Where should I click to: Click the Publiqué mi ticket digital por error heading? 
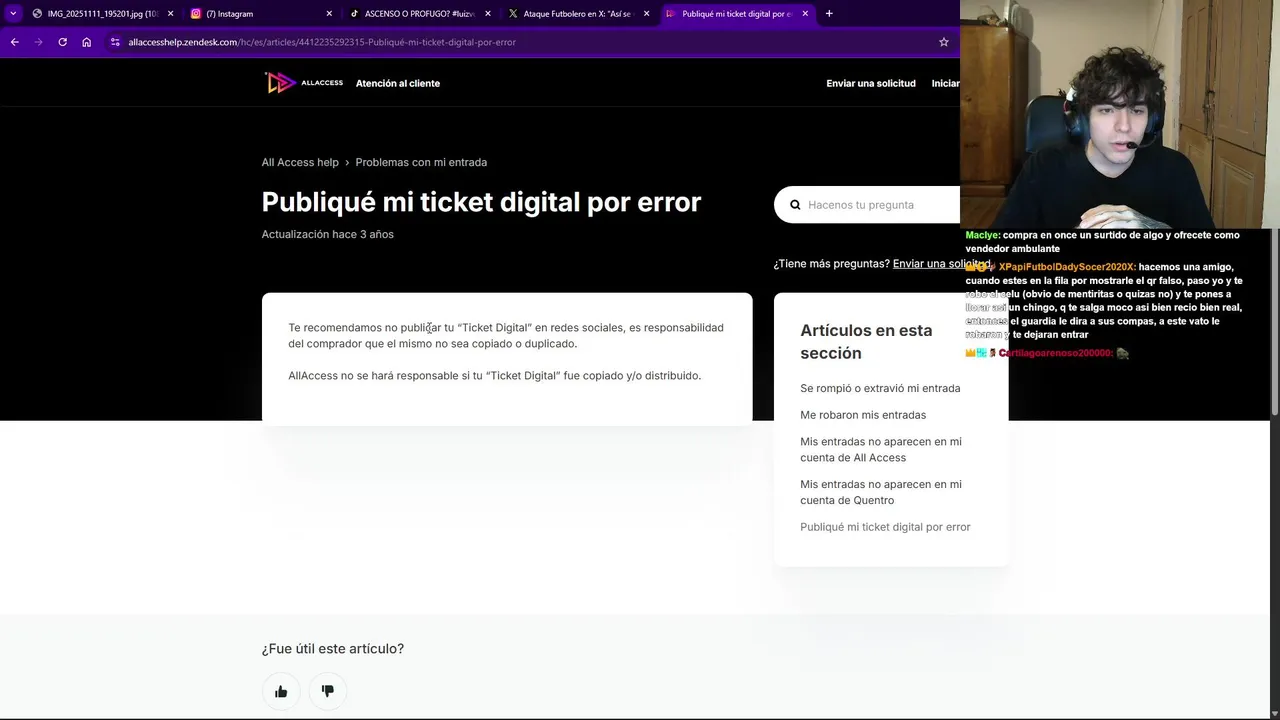(x=481, y=202)
